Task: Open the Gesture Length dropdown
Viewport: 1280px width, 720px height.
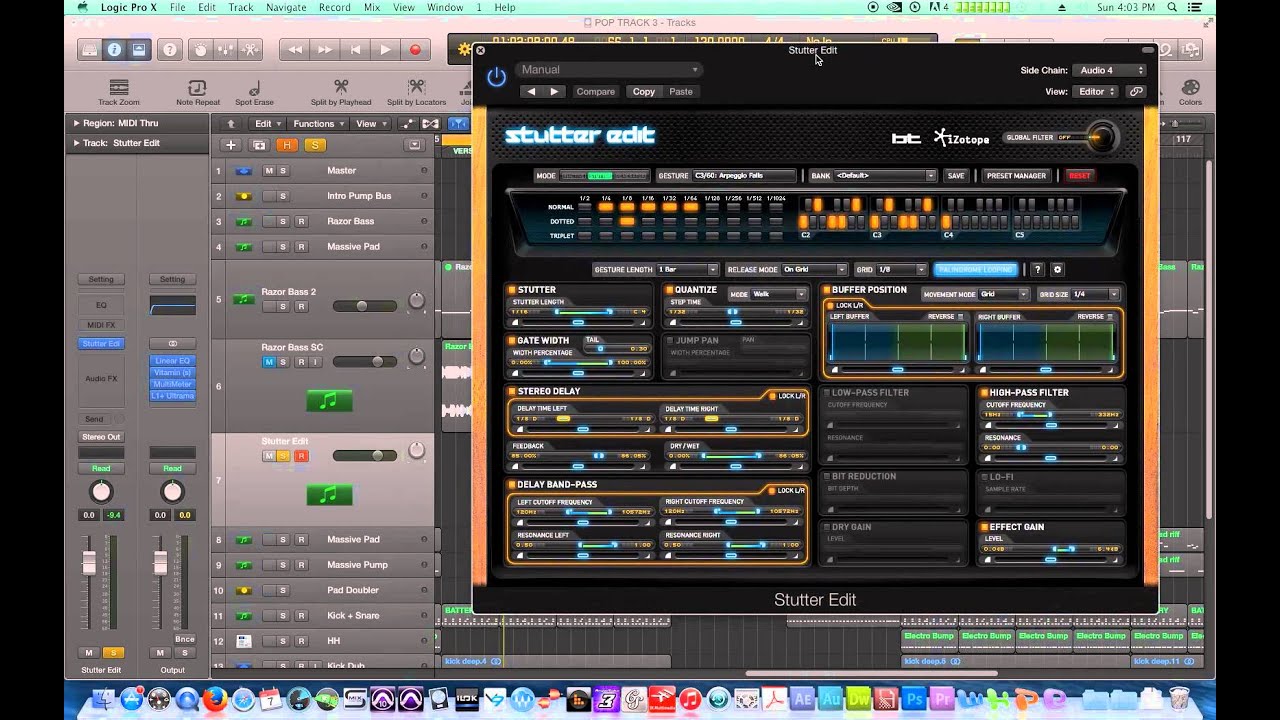Action: tap(687, 269)
